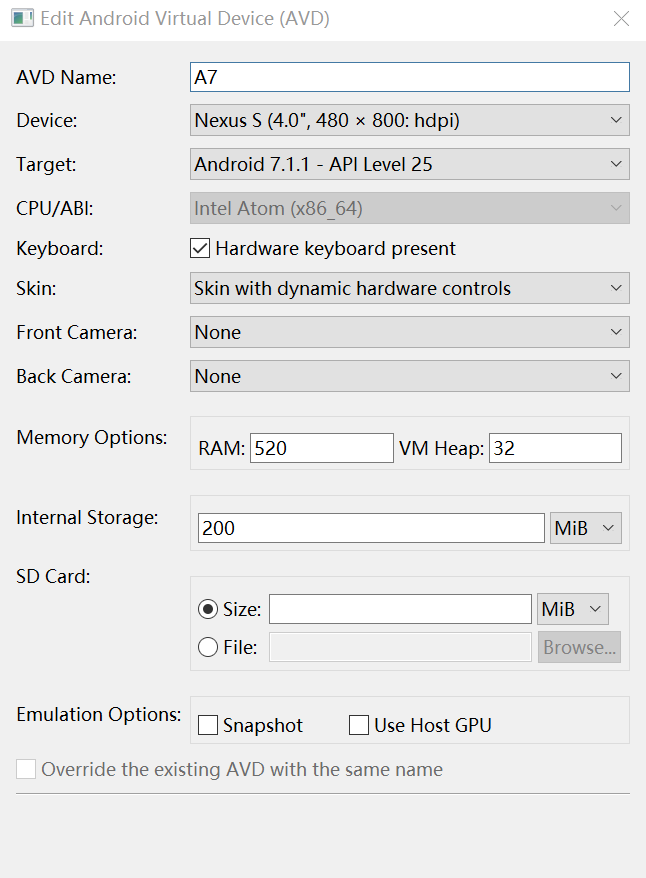This screenshot has height=878, width=646.
Task: Click the RAM input field
Action: (x=321, y=449)
